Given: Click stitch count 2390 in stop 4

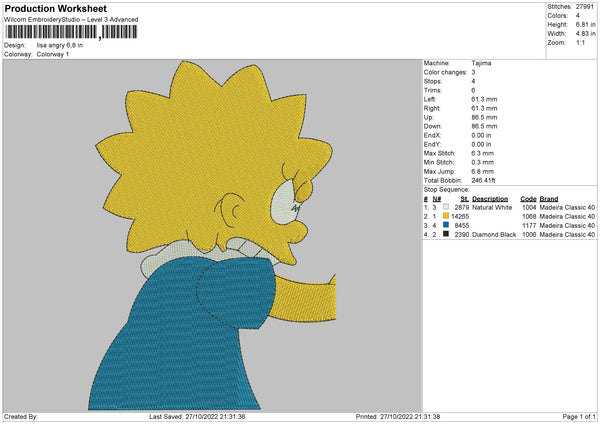Looking at the screenshot, I should coord(462,235).
